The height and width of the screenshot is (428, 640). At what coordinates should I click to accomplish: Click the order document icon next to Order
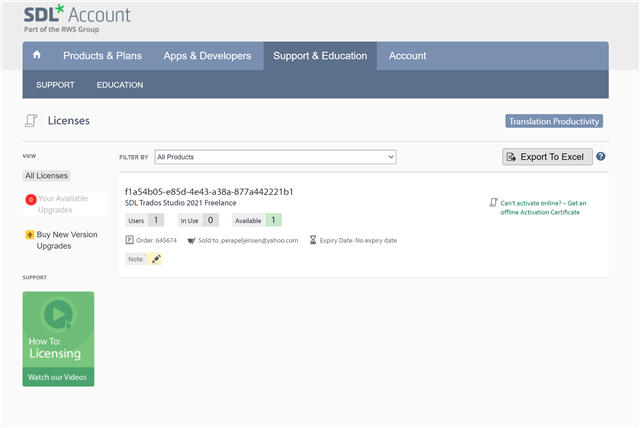tap(129, 240)
